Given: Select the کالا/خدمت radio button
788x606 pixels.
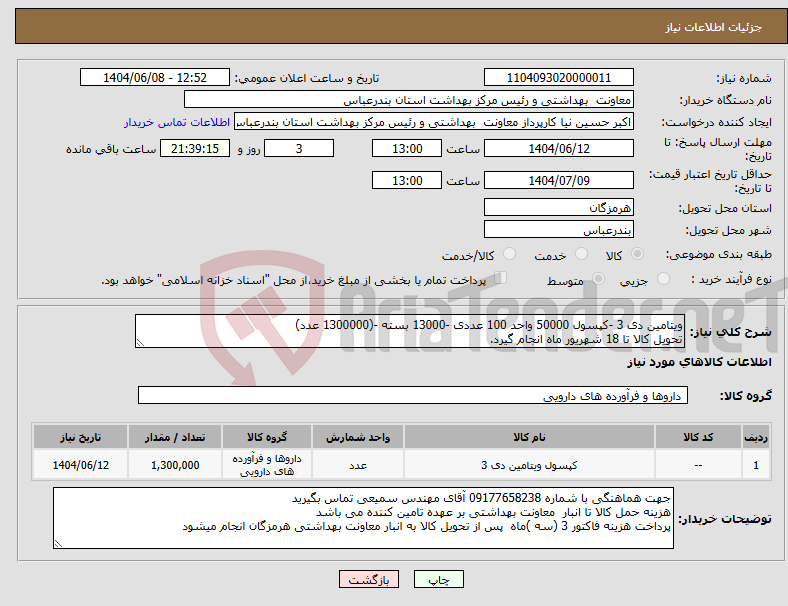Looking at the screenshot, I should [509, 254].
